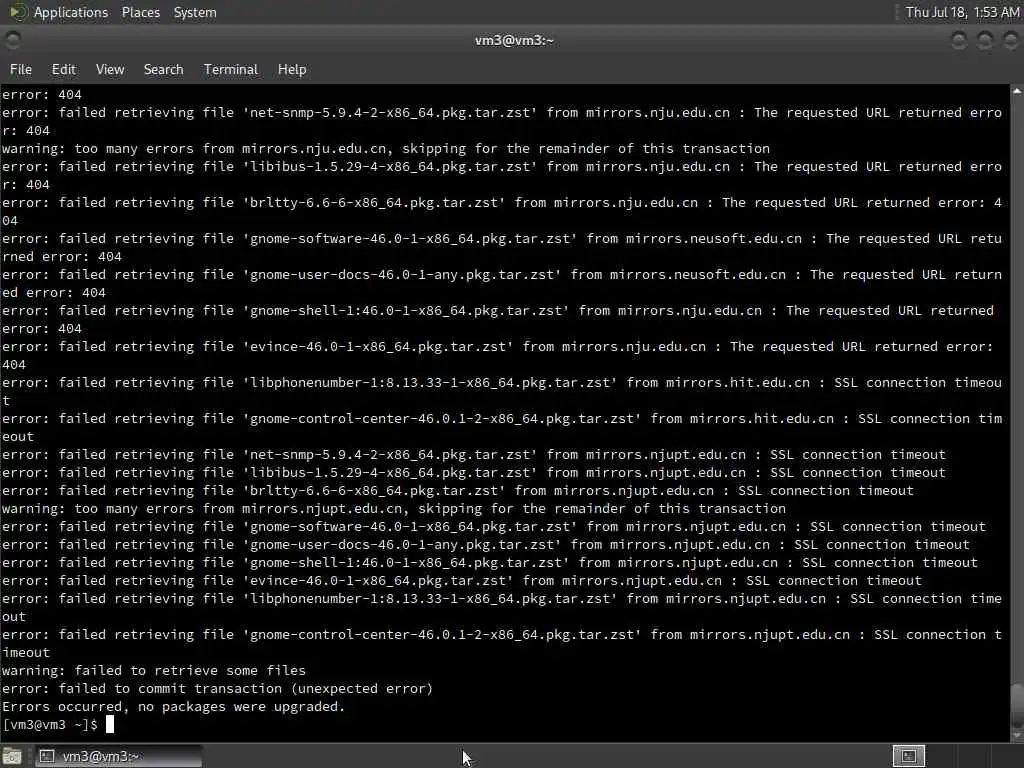
Task: Open the Places panel menu
Action: click(140, 12)
